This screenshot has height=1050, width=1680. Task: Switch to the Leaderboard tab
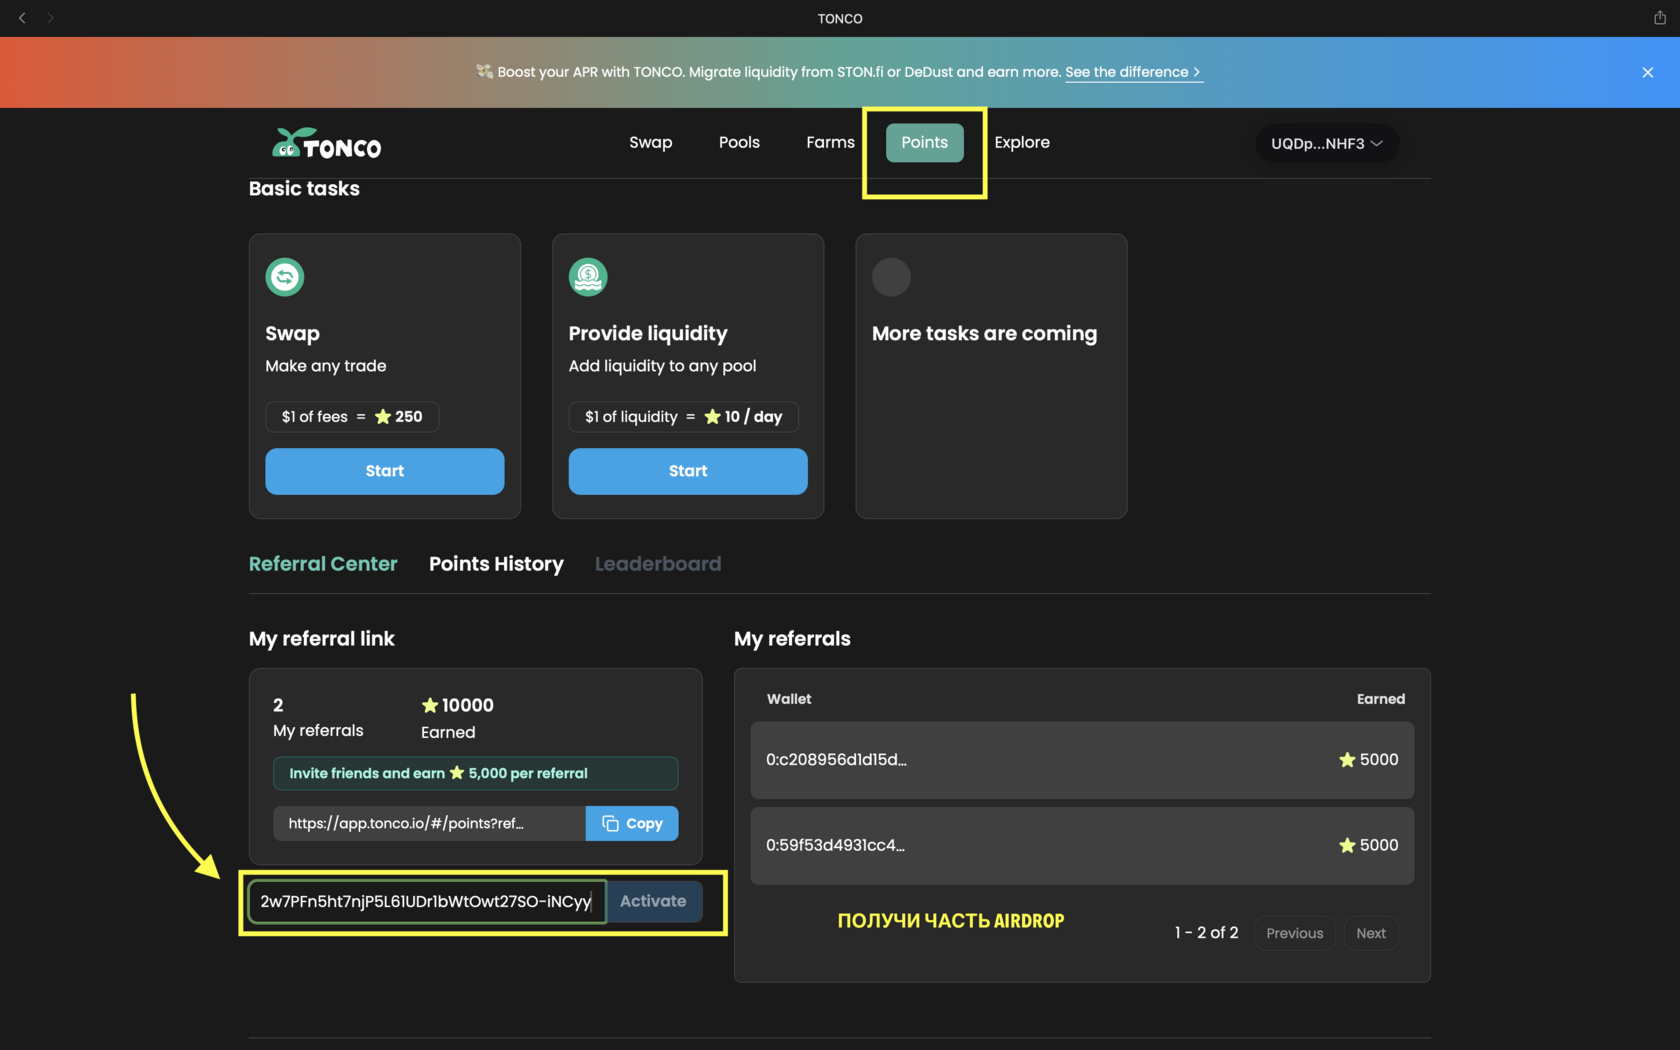coord(657,564)
